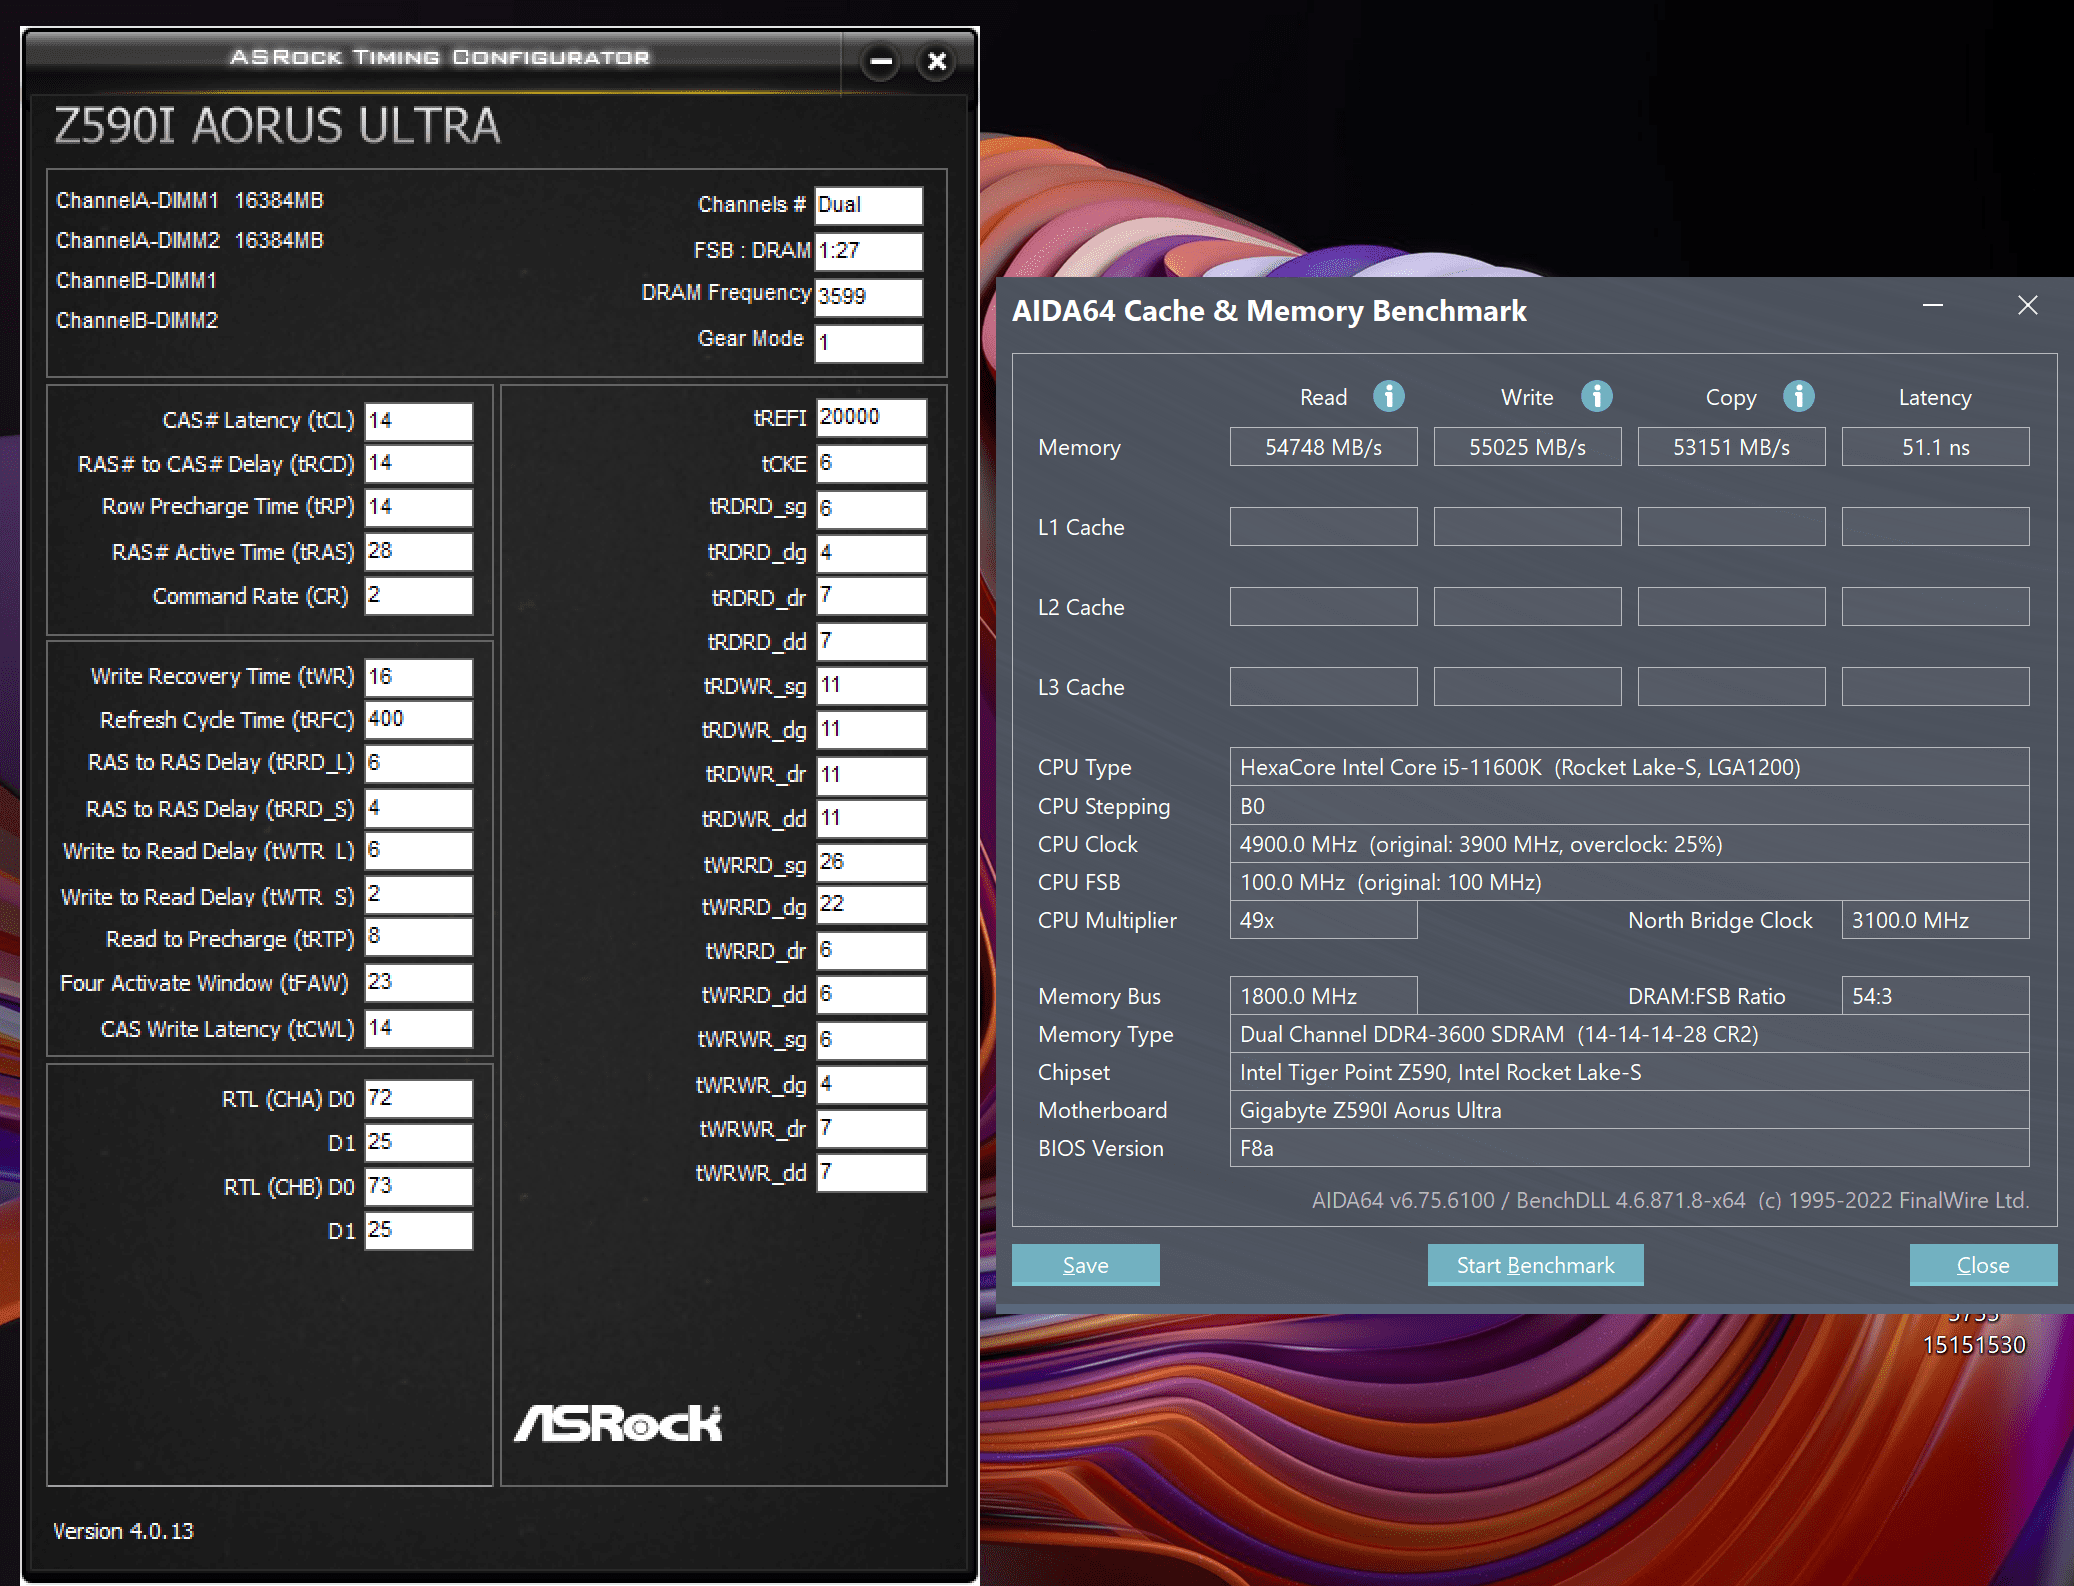
Task: Click the DRAM Frequency field
Action: point(868,297)
